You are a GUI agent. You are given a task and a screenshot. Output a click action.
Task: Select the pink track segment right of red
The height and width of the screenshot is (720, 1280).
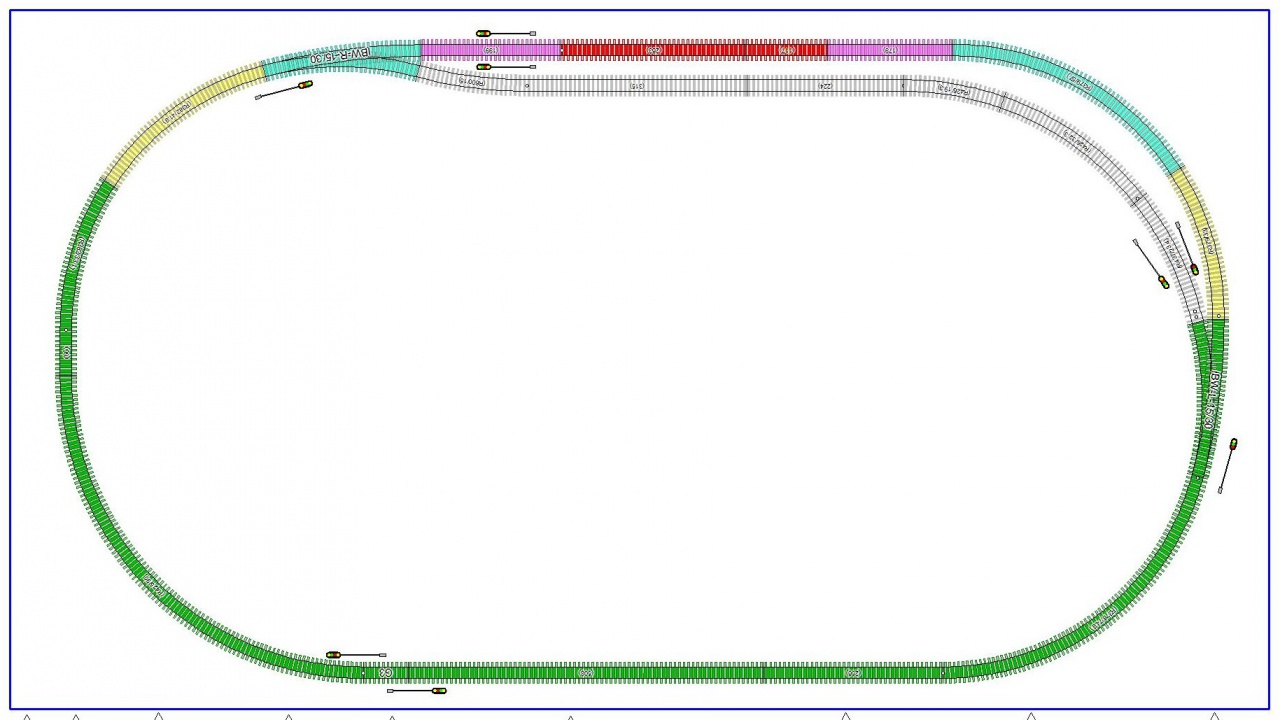(890, 49)
